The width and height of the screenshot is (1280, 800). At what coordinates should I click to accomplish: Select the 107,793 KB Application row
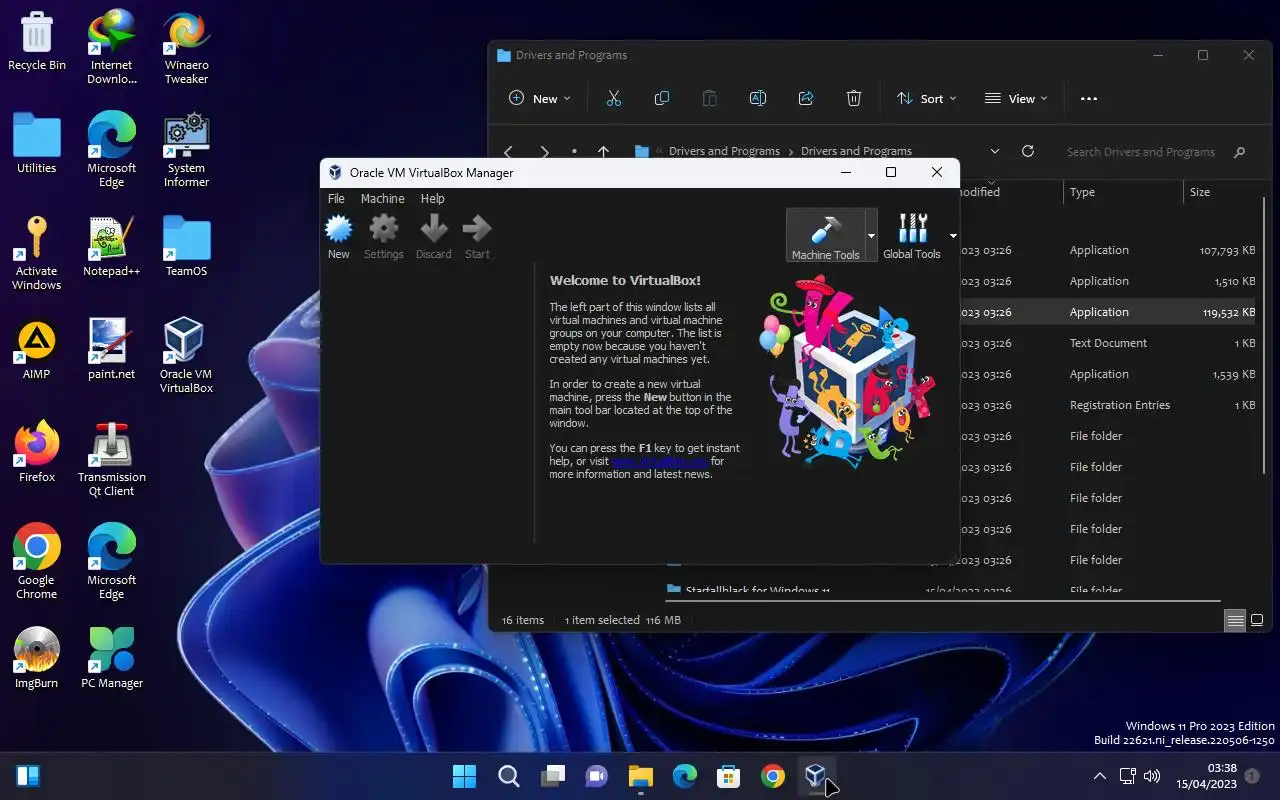1108,250
